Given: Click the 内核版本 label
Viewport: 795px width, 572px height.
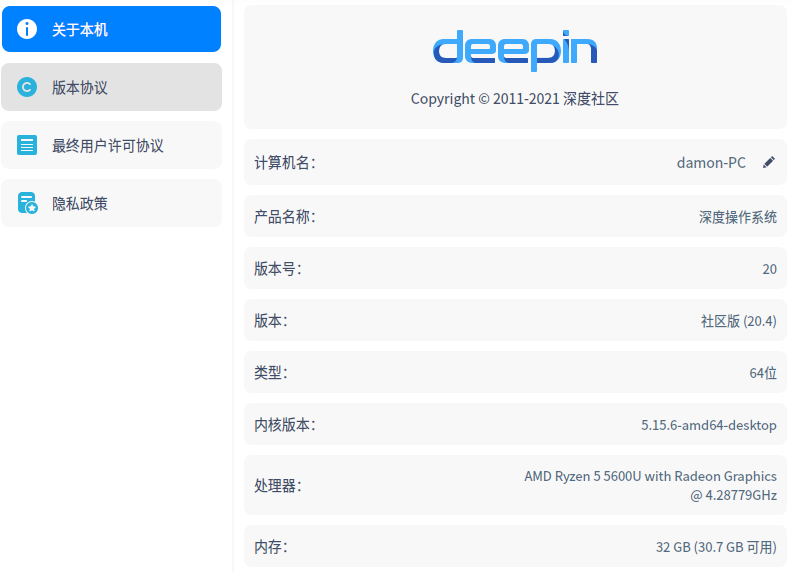Looking at the screenshot, I should pyautogui.click(x=284, y=425).
